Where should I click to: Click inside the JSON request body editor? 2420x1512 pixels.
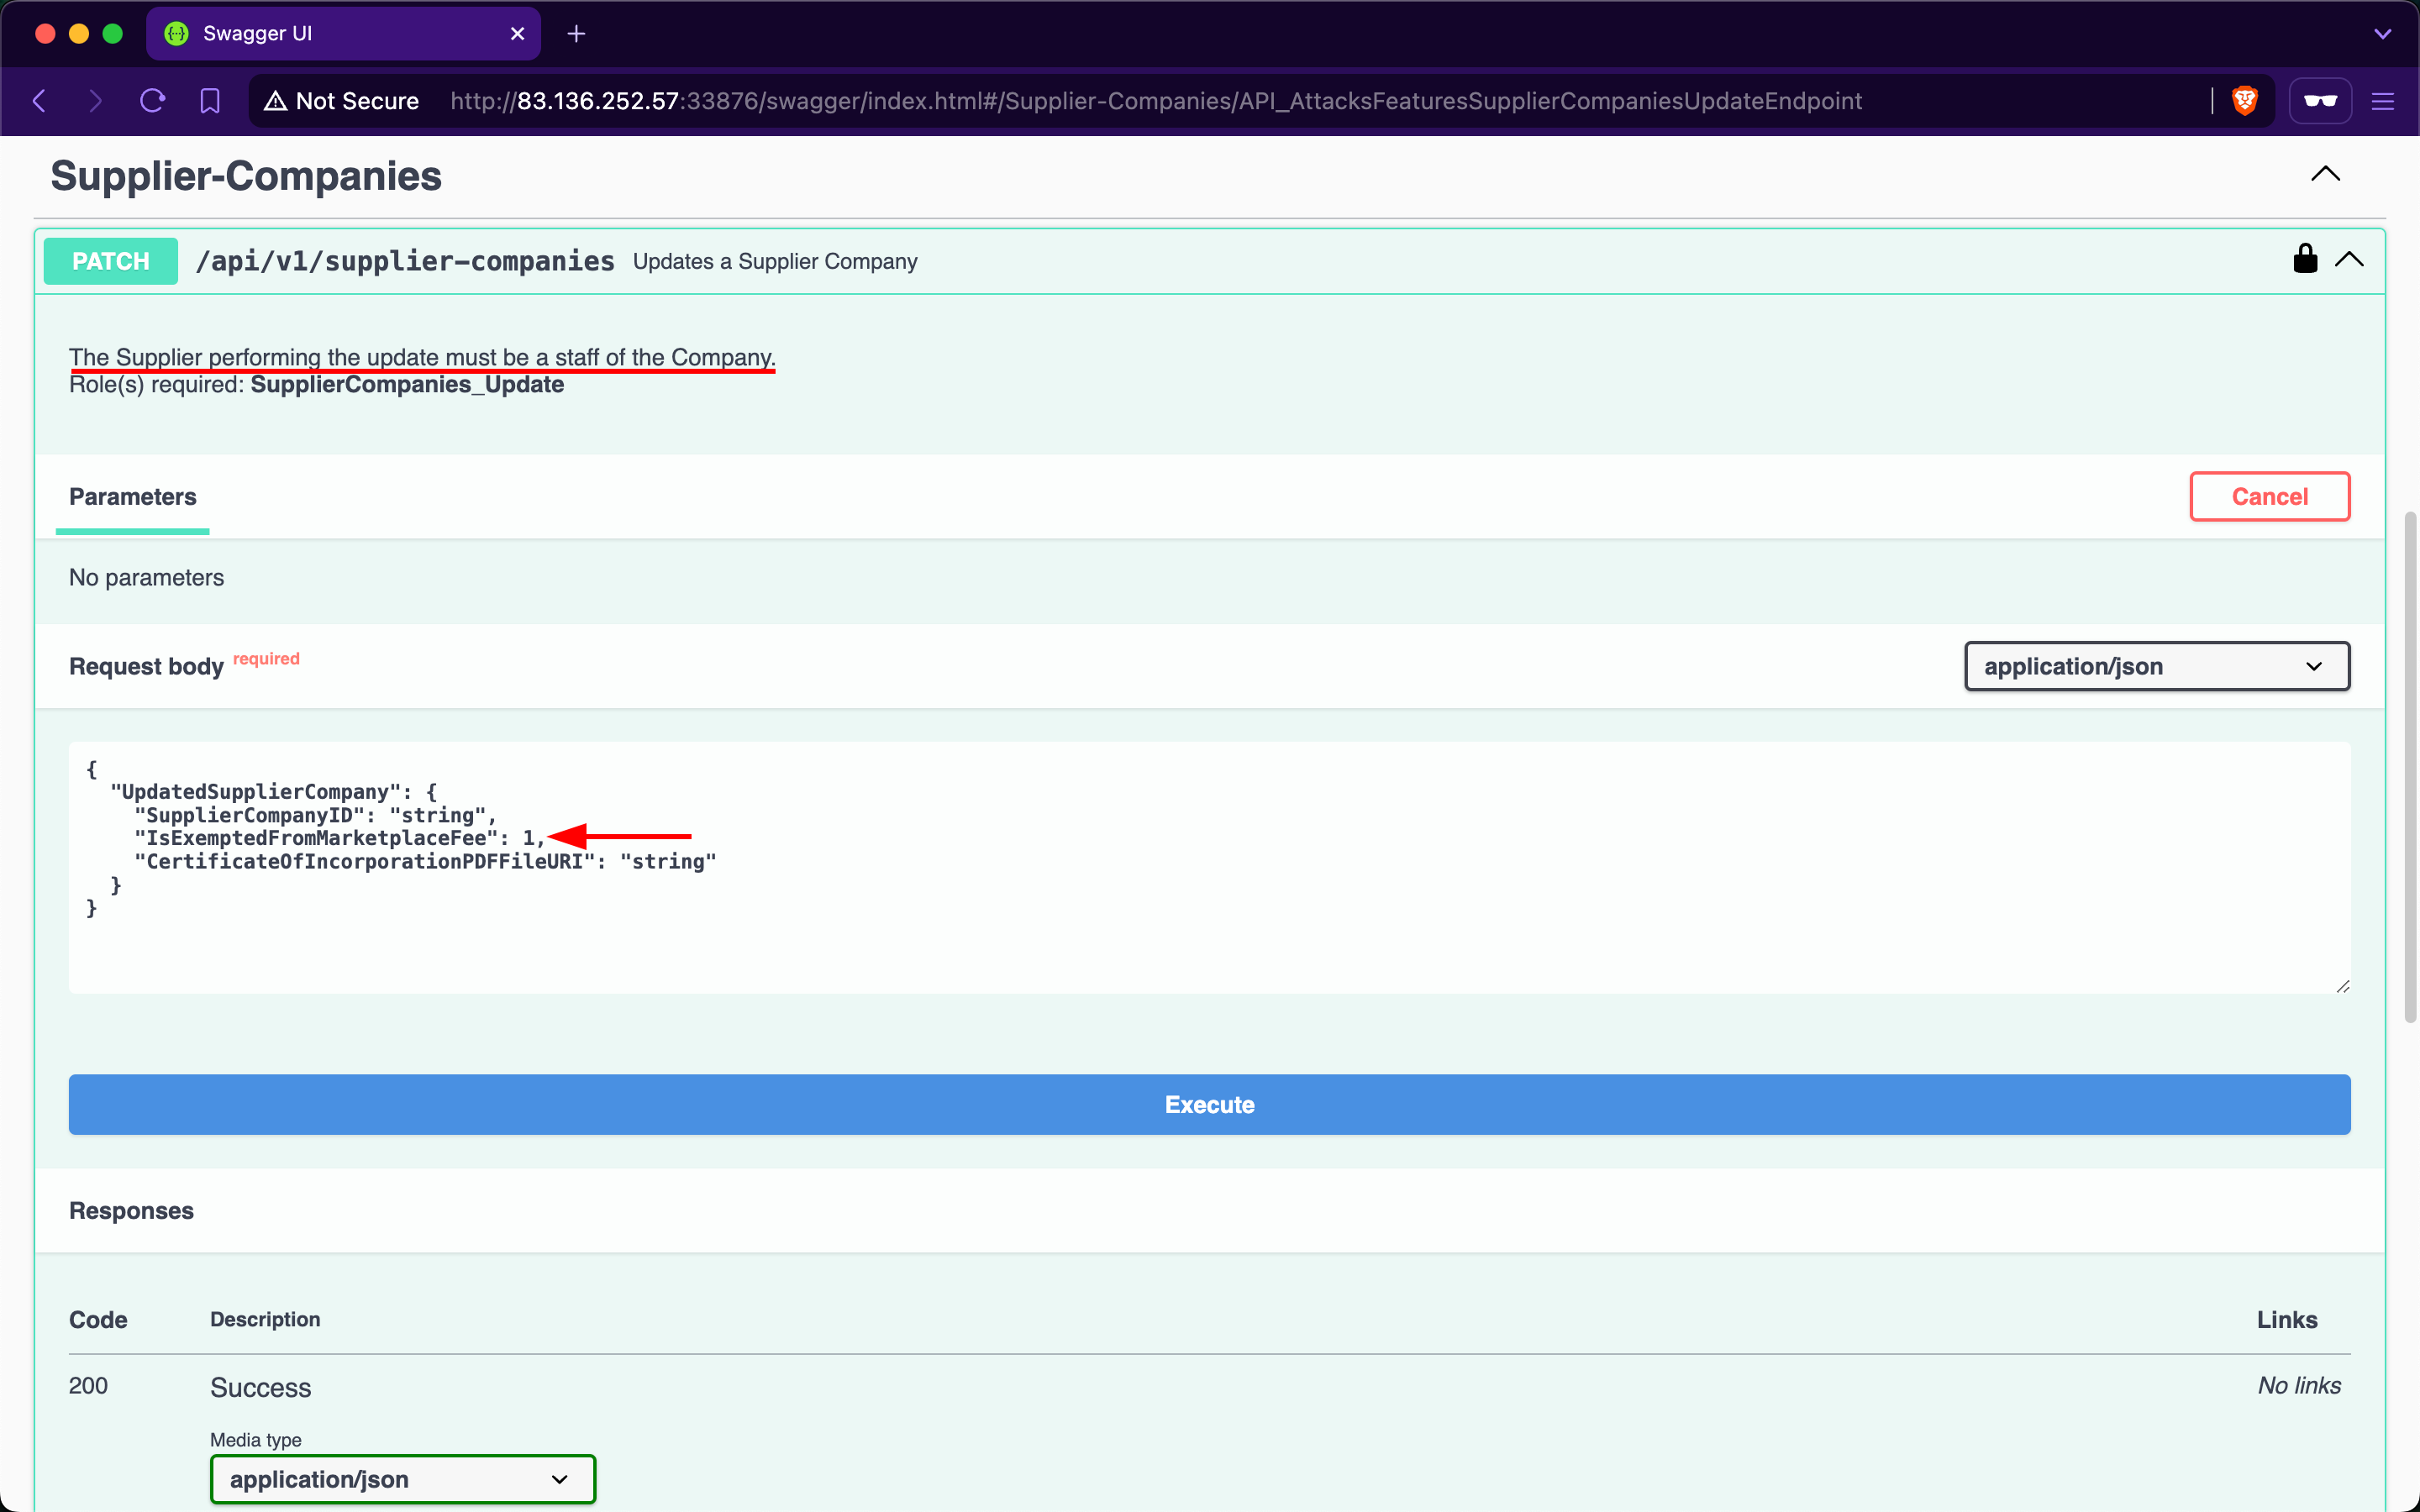coord(1209,867)
